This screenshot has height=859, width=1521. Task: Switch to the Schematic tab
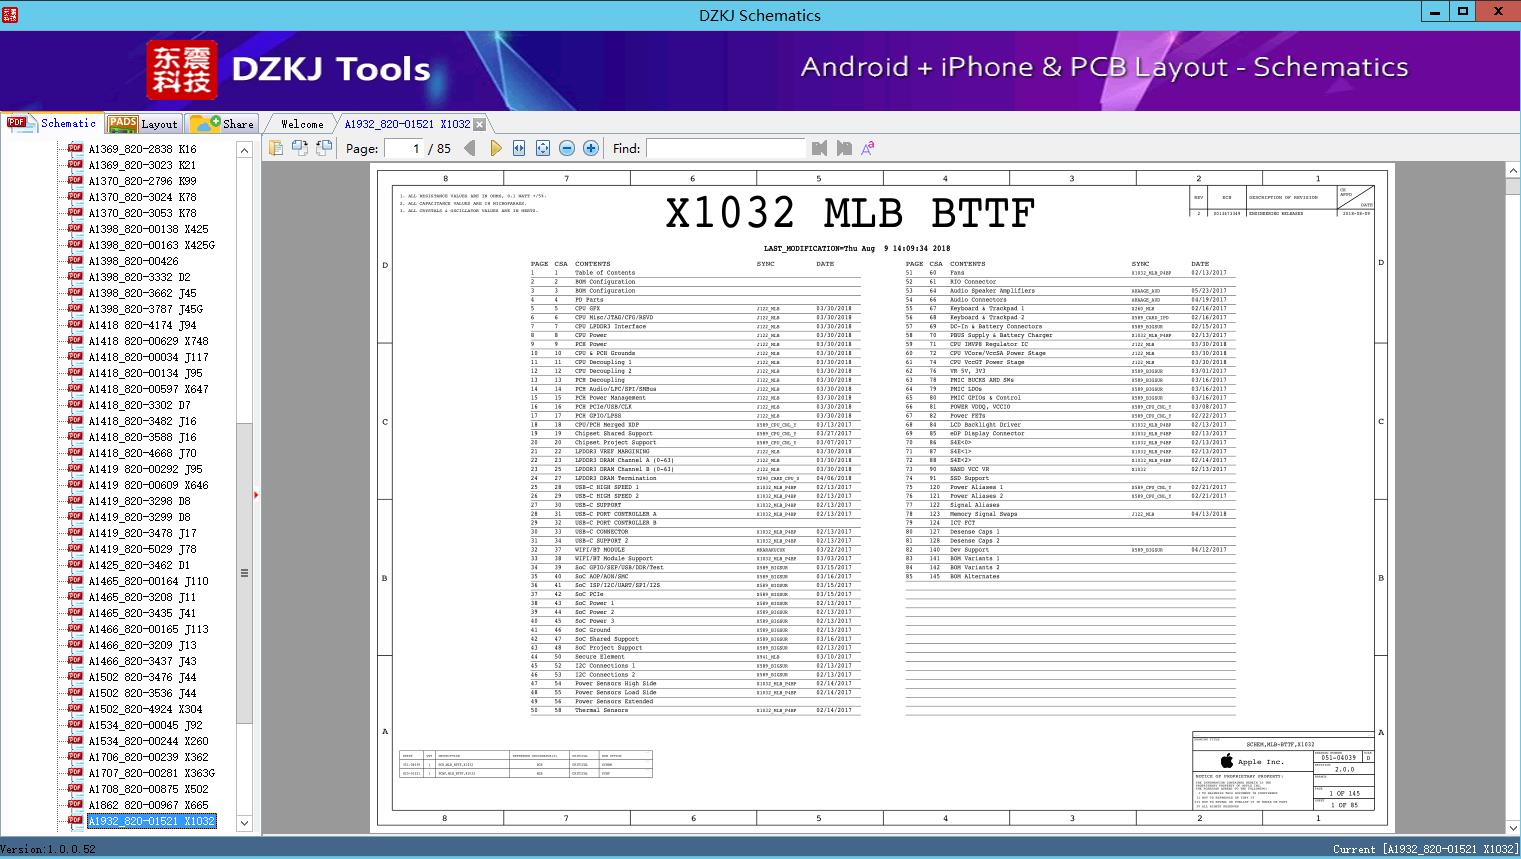click(x=52, y=123)
